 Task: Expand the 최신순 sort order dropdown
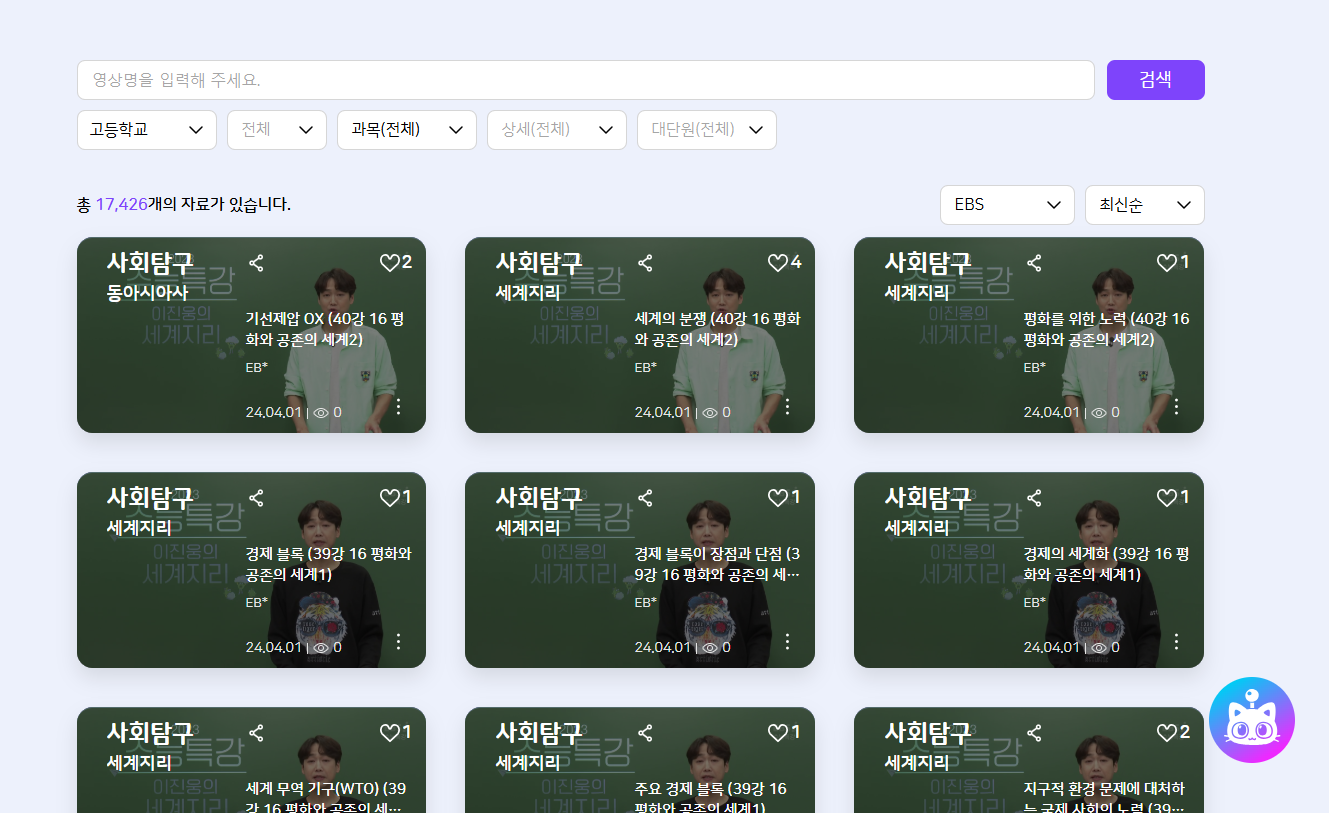point(1144,205)
